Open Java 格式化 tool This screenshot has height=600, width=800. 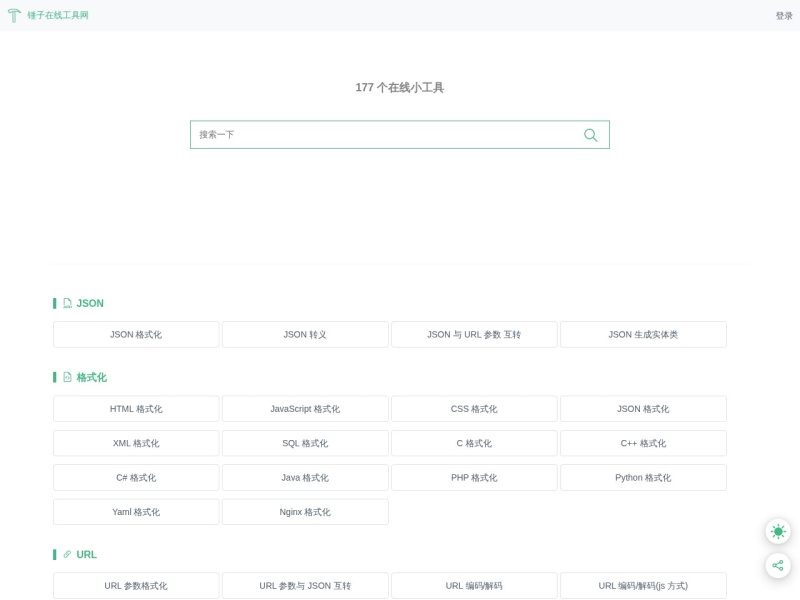305,478
